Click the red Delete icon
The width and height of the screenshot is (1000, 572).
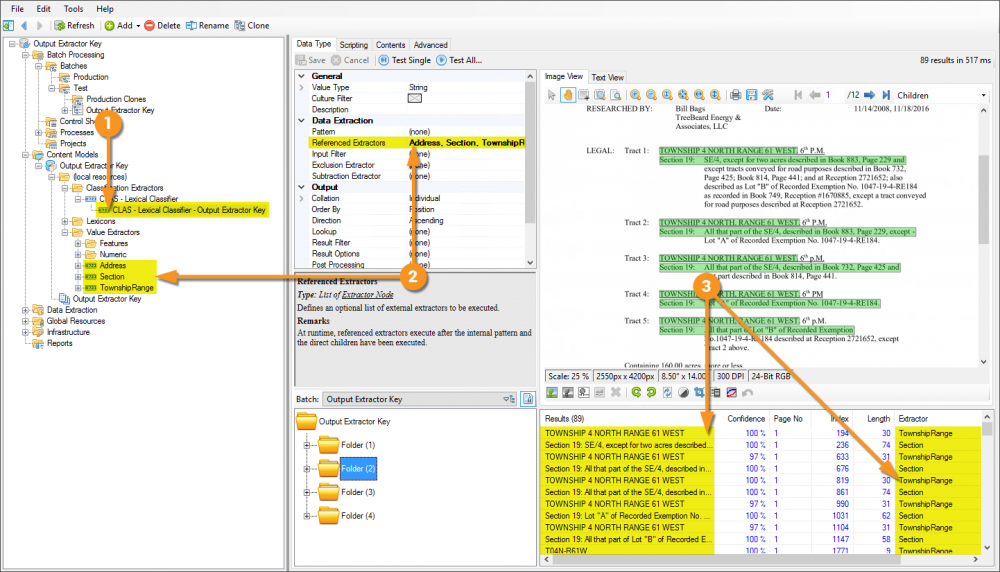click(150, 25)
